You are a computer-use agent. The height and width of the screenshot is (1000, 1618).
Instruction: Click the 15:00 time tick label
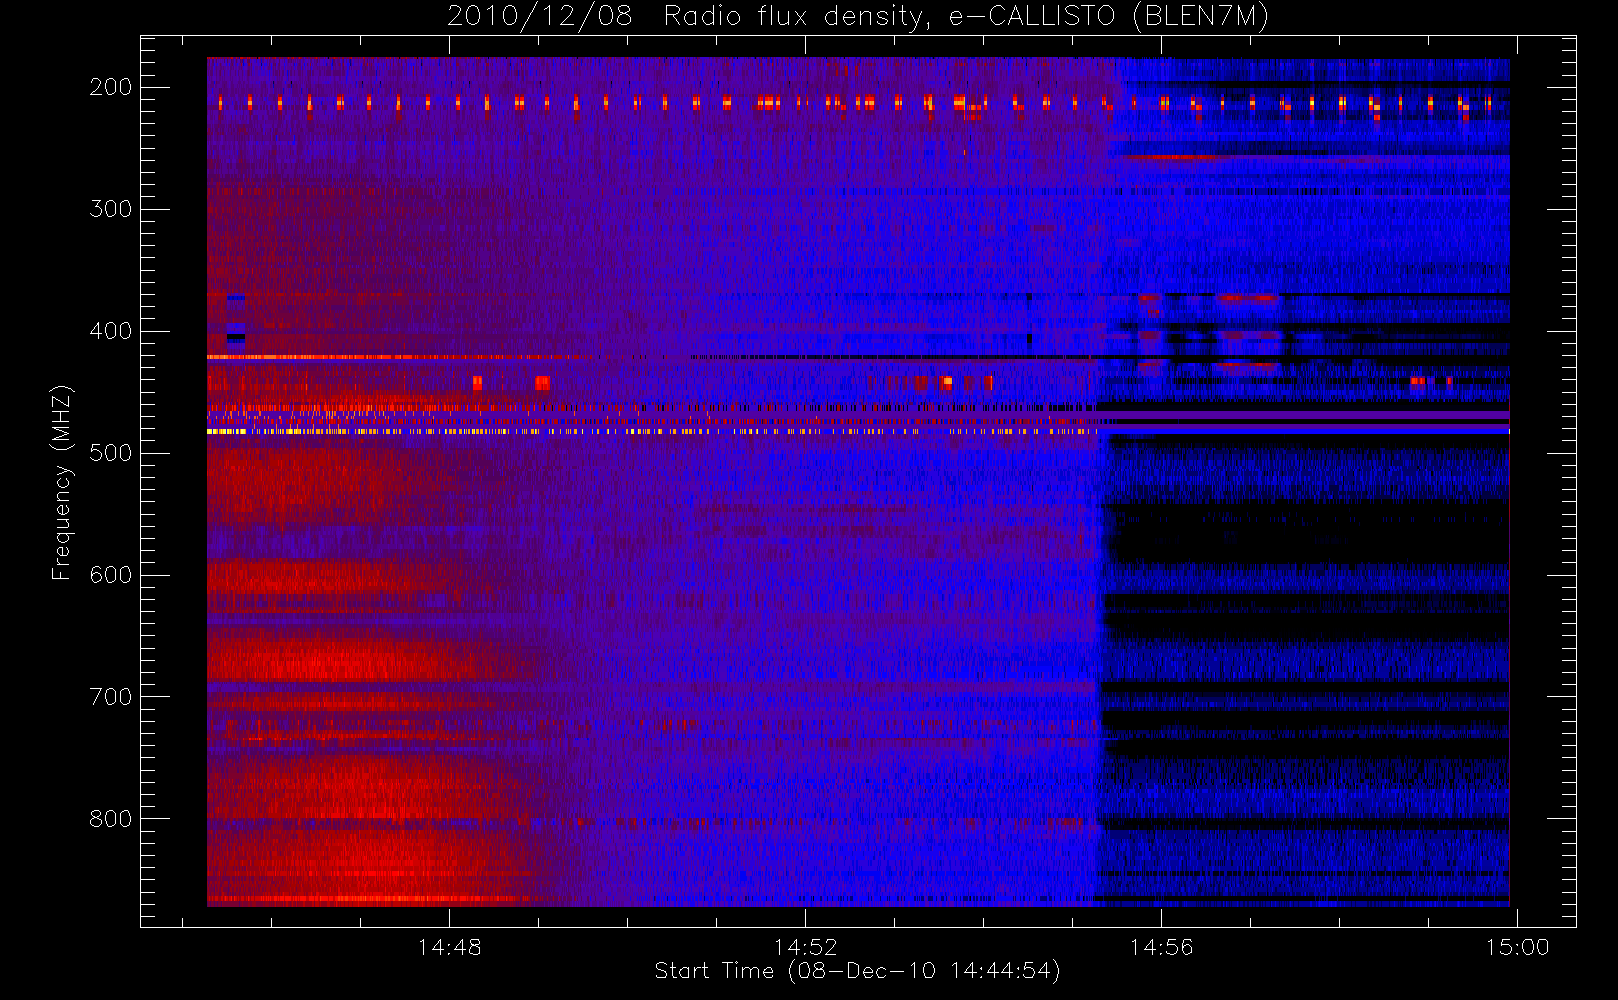coord(1517,947)
